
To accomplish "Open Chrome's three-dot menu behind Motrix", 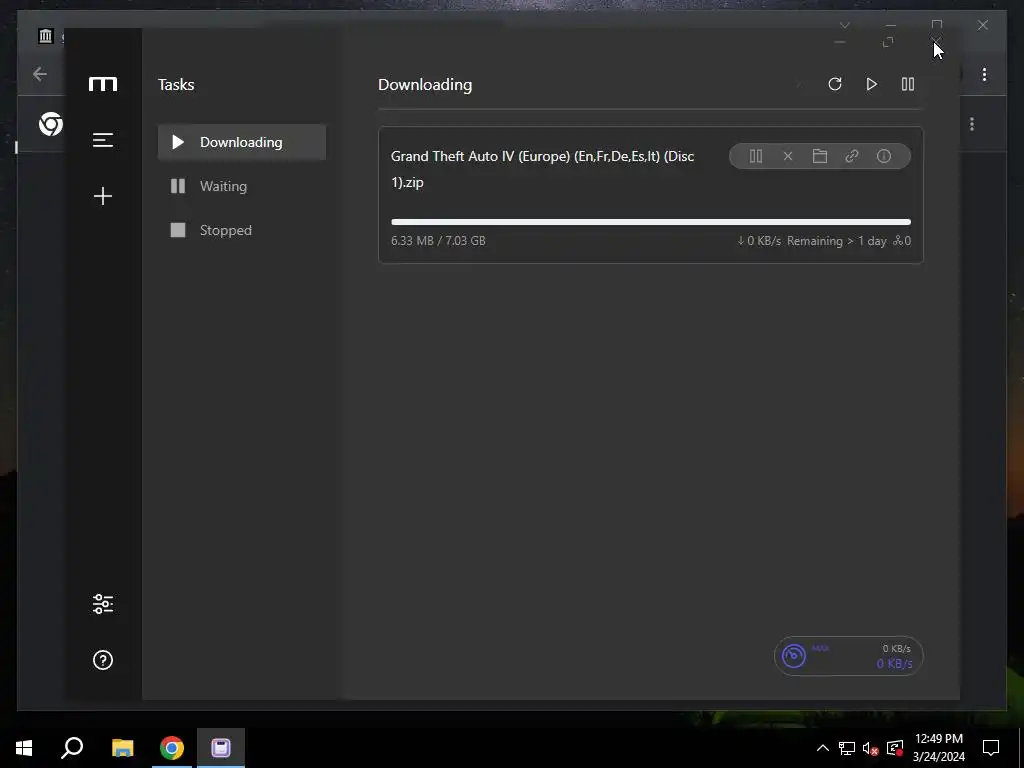I will click(x=984, y=74).
